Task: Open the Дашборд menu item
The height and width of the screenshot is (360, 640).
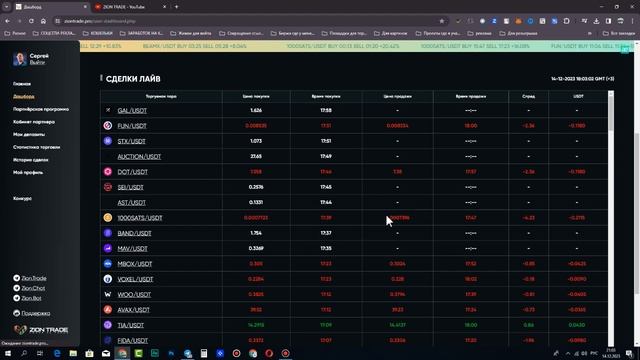Action: (x=24, y=97)
